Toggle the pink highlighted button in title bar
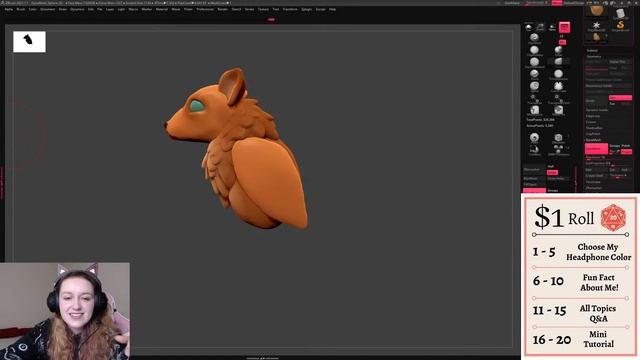Screen dimensions: 640x360 click(557, 3)
